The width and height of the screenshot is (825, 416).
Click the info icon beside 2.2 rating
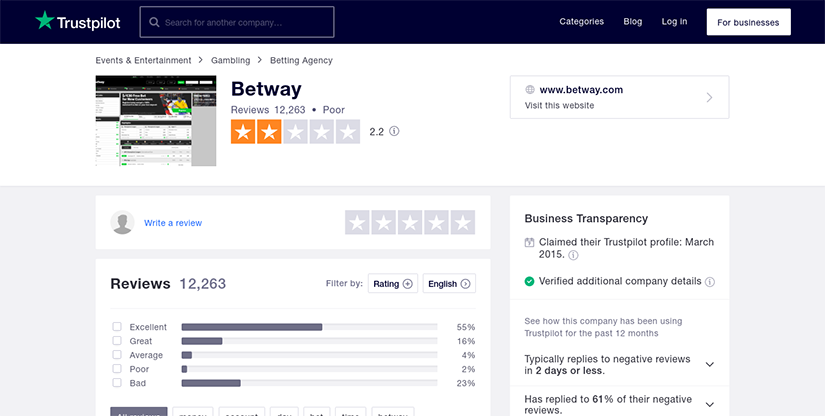(x=394, y=131)
